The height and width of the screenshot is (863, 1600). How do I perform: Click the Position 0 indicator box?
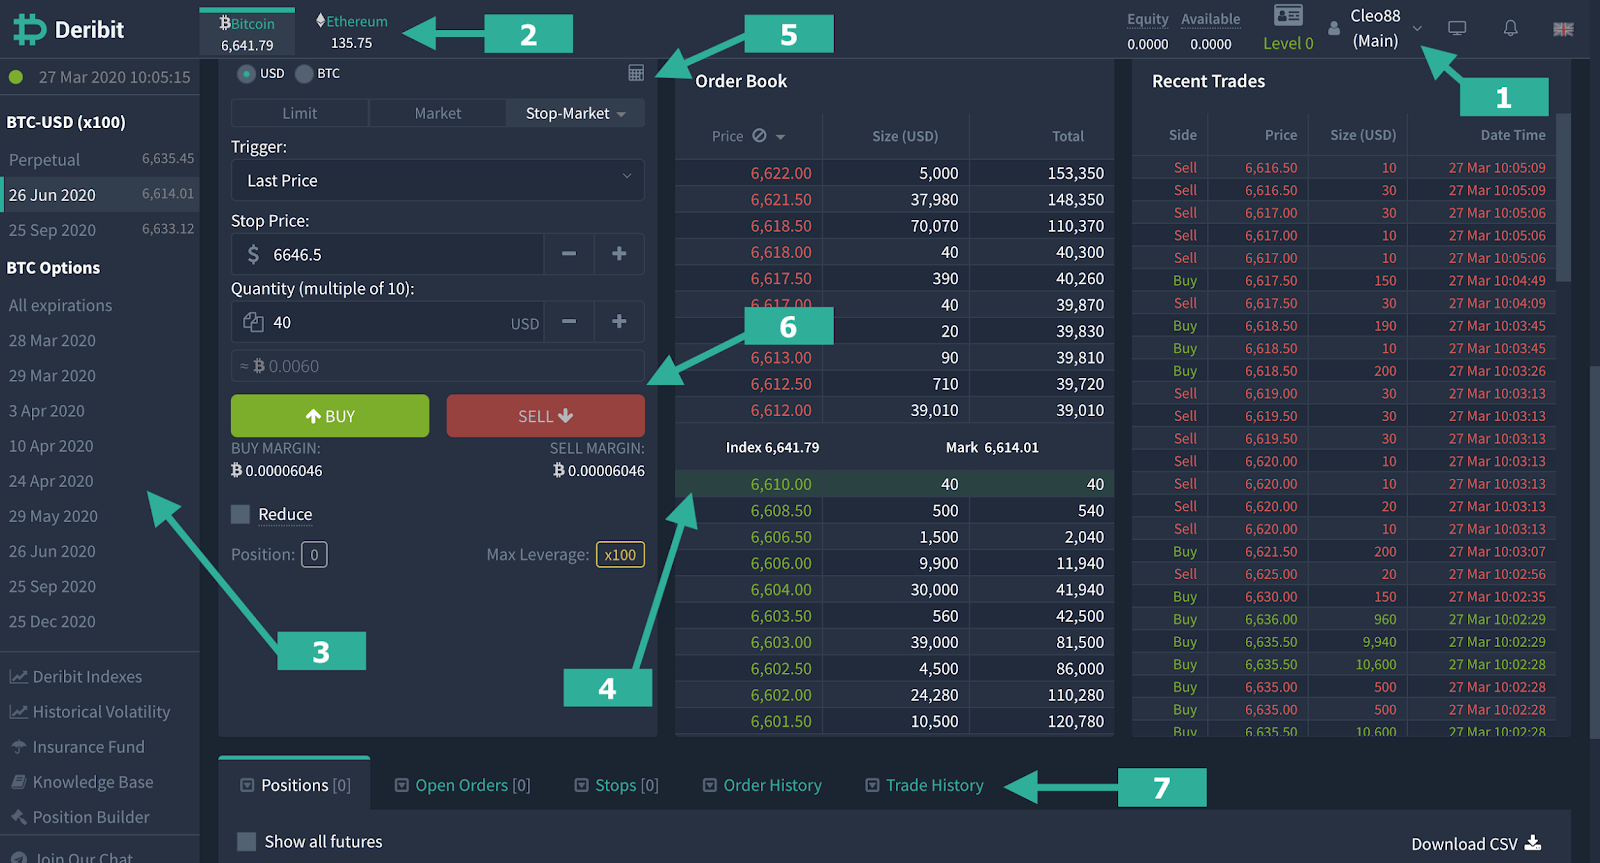click(314, 554)
